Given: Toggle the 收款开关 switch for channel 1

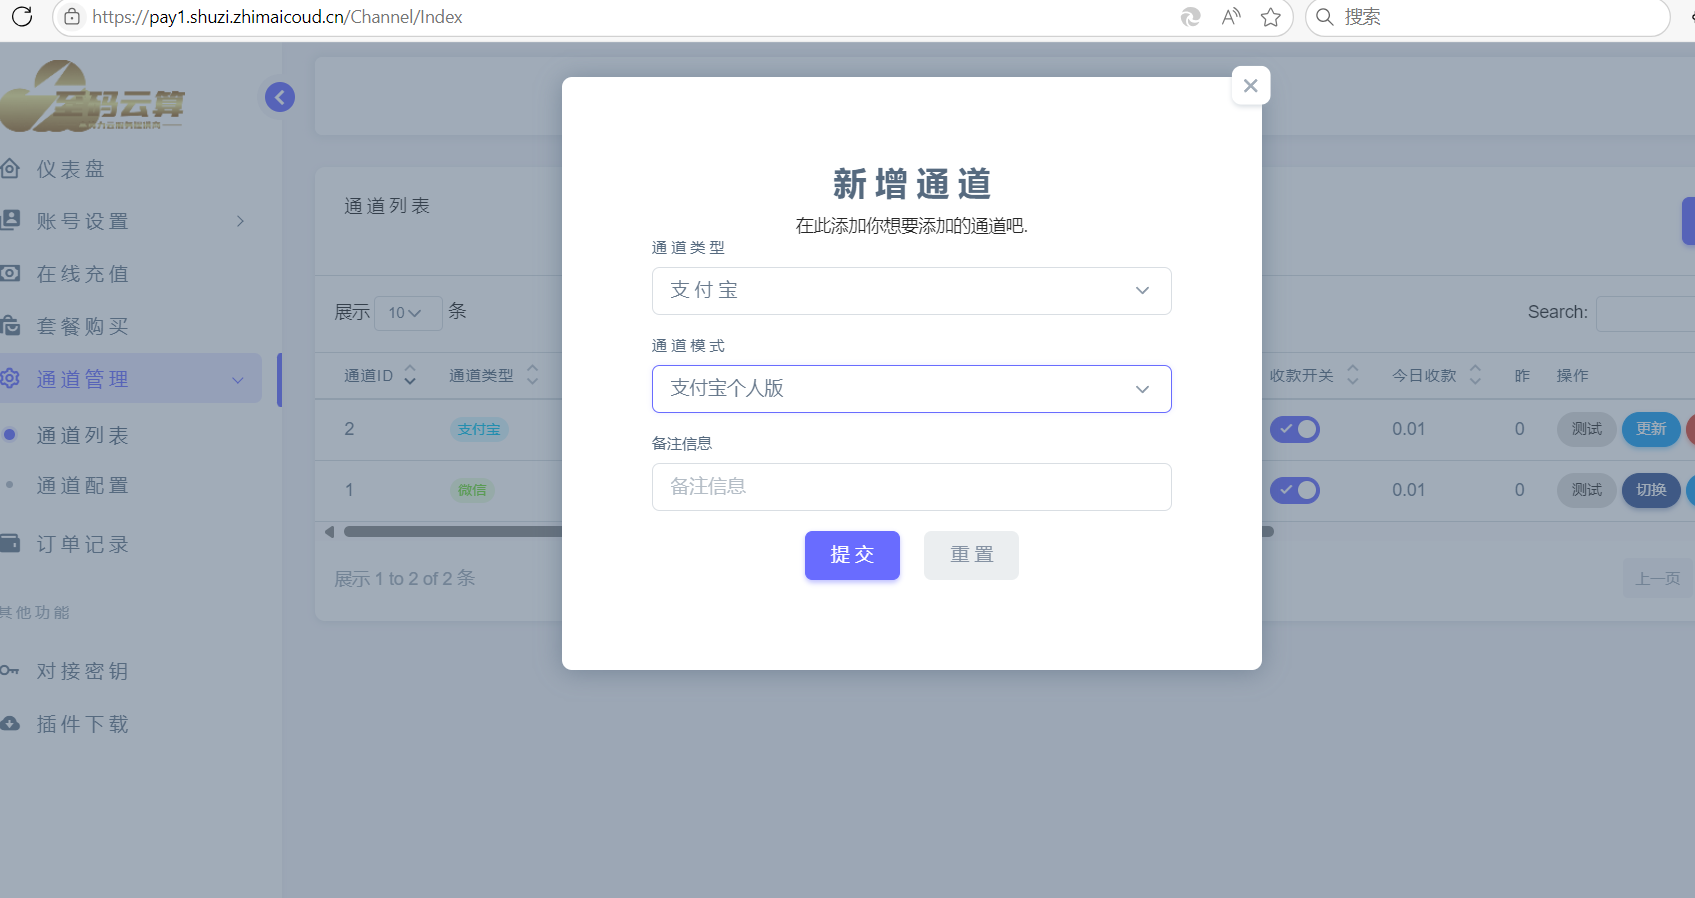Looking at the screenshot, I should pos(1295,490).
